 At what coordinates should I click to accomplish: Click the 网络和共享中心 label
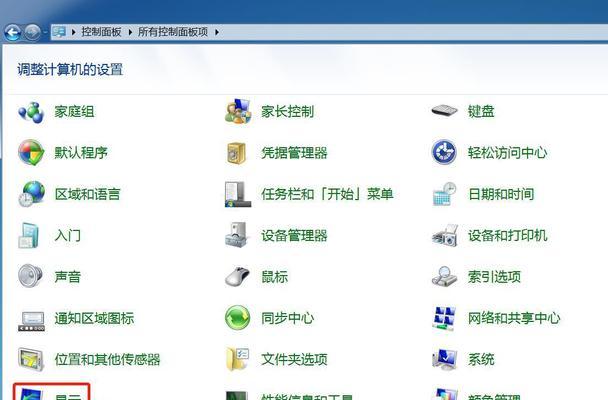click(x=514, y=318)
